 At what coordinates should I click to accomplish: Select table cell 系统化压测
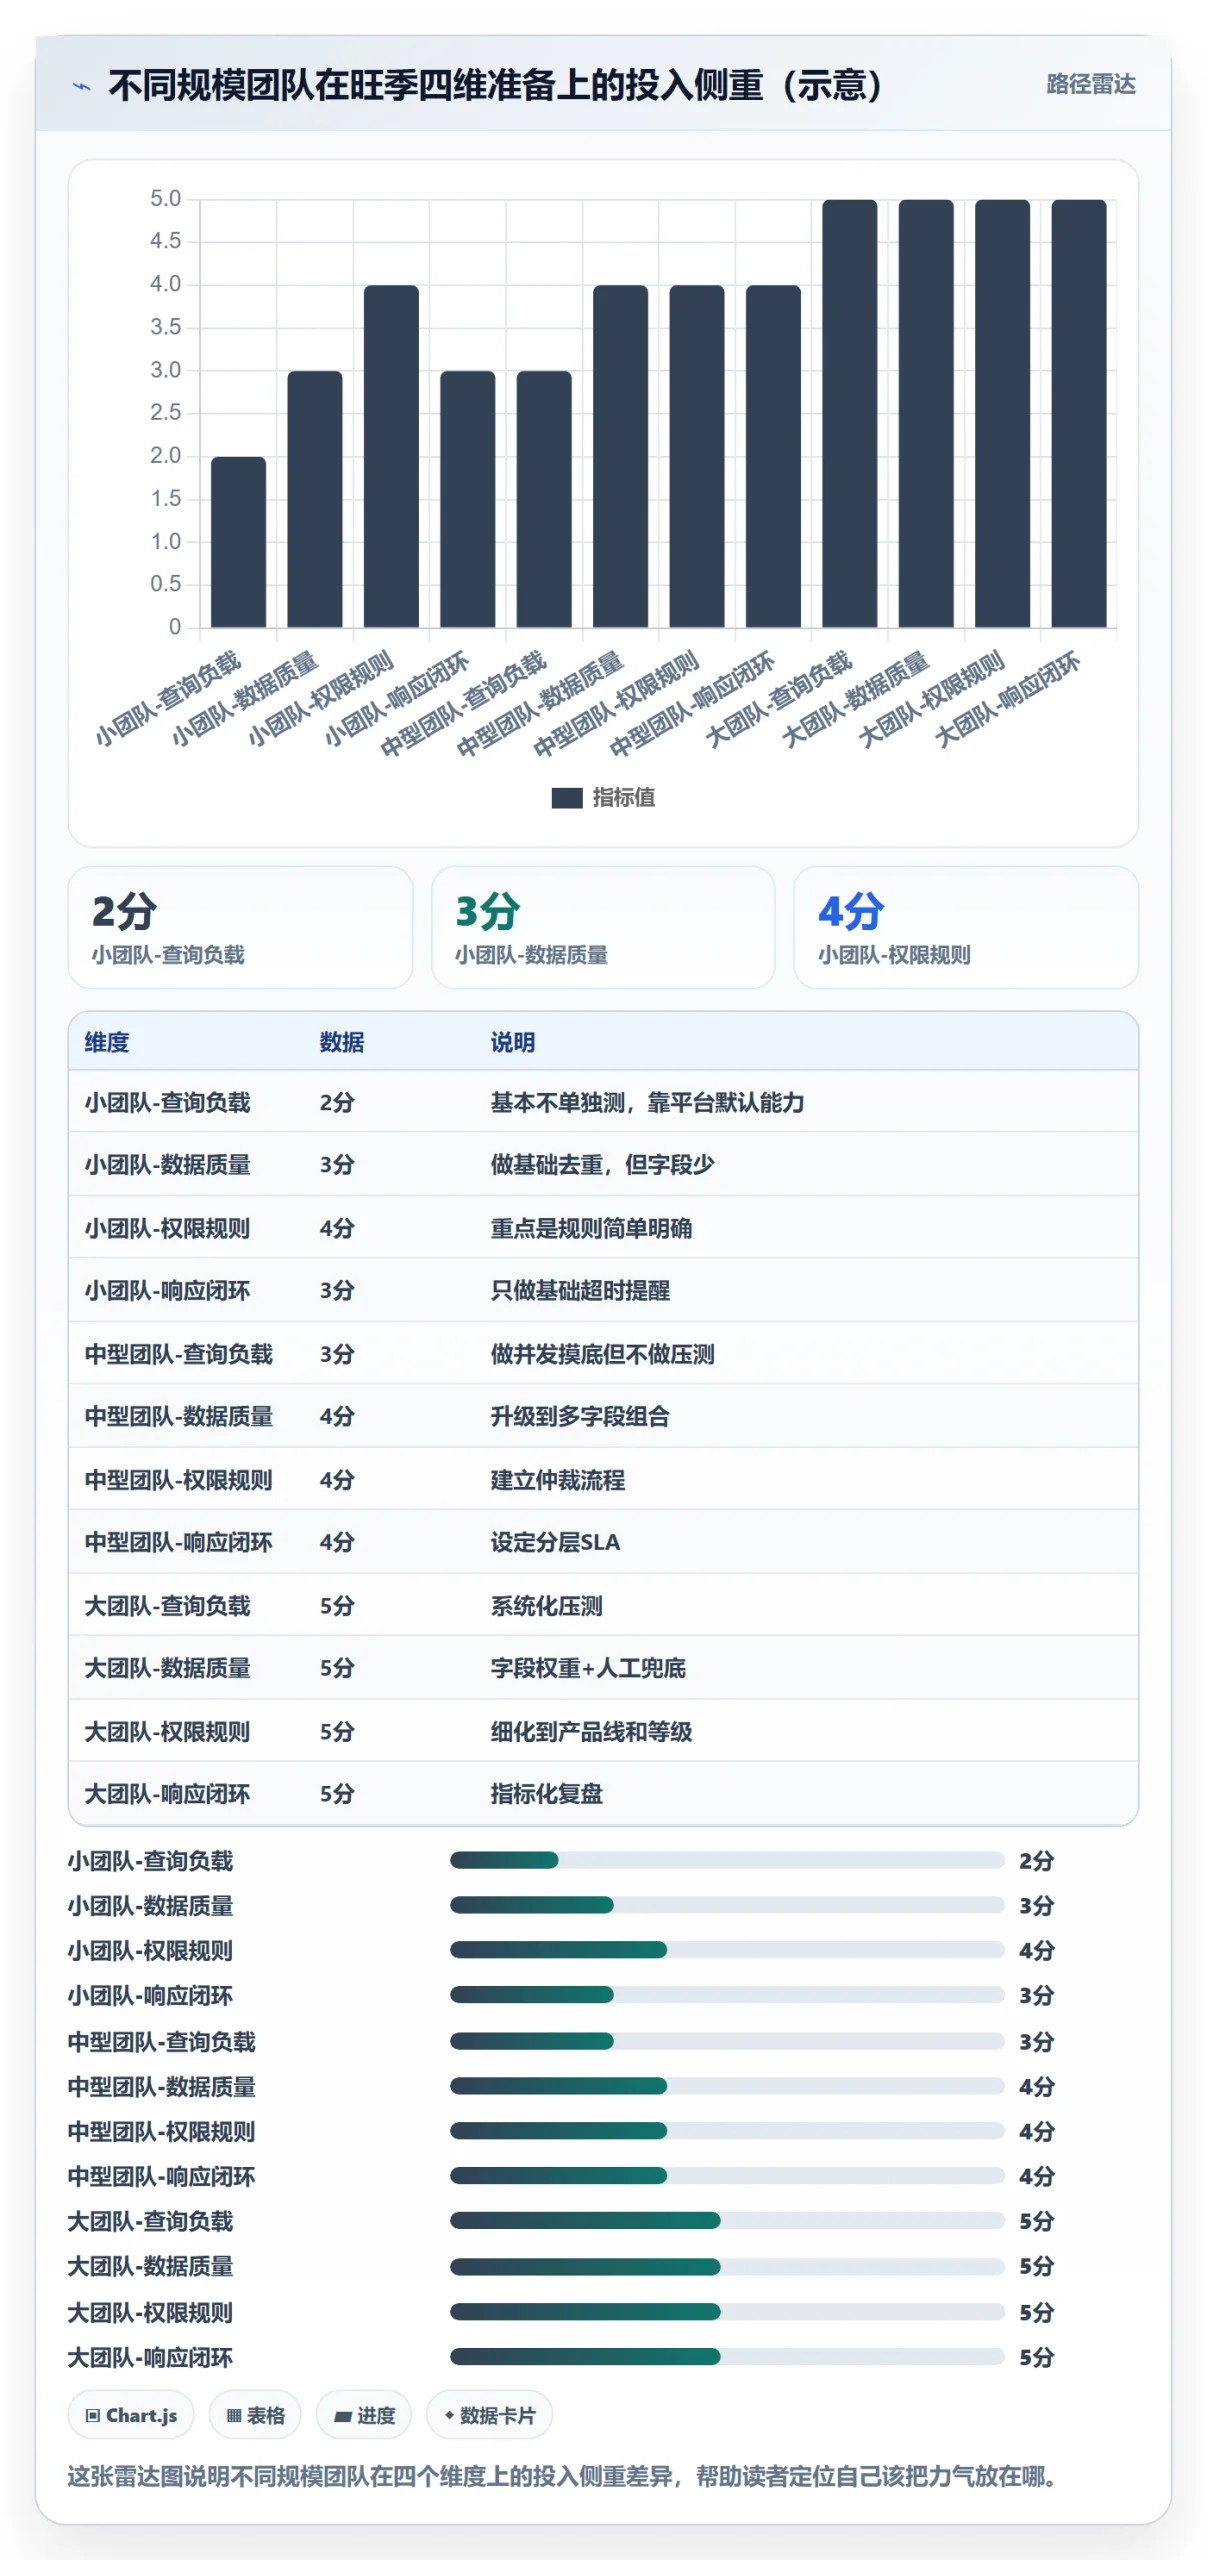point(546,1606)
